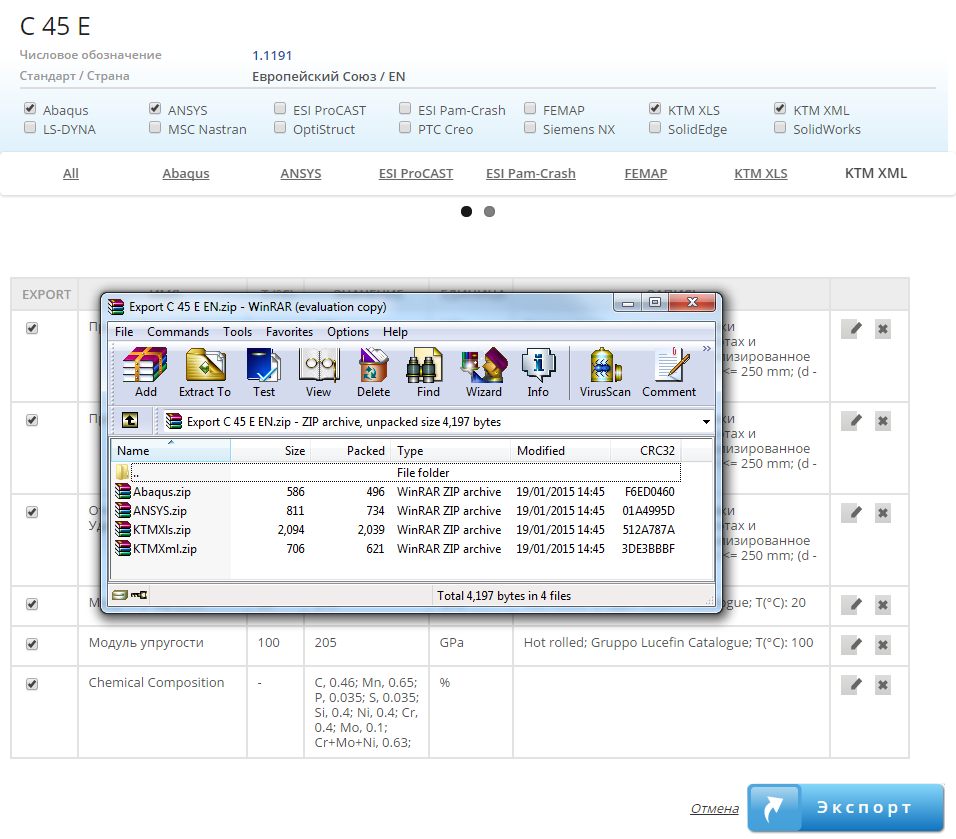
Task: Launch the WinRAR Wizard
Action: 483,372
